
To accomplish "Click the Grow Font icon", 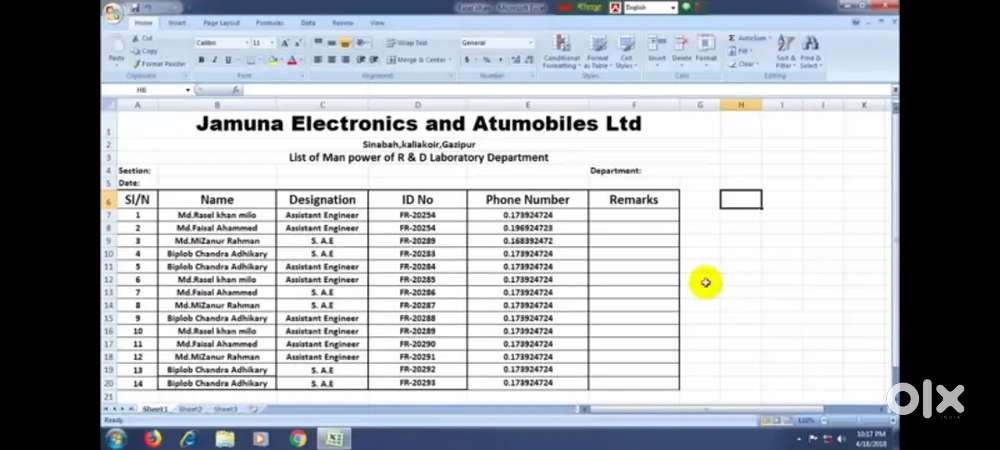I will point(284,43).
